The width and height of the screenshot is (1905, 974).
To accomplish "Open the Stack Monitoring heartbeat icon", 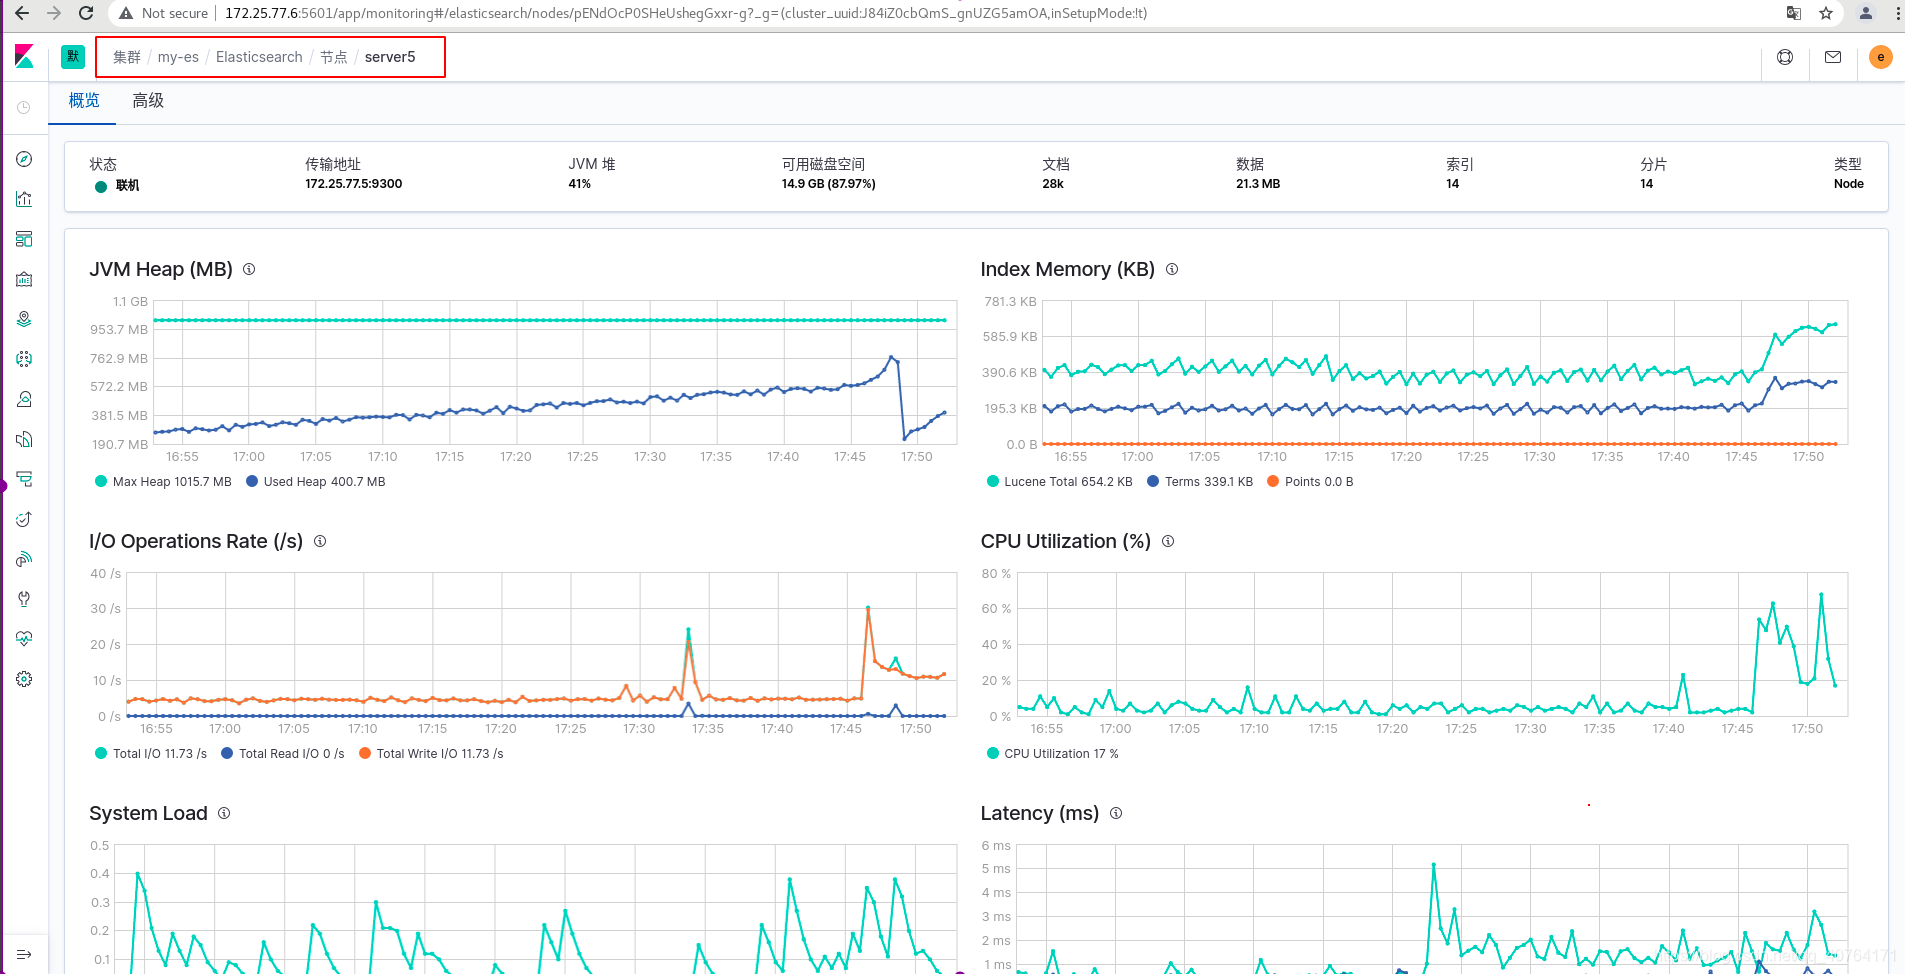I will (x=24, y=639).
